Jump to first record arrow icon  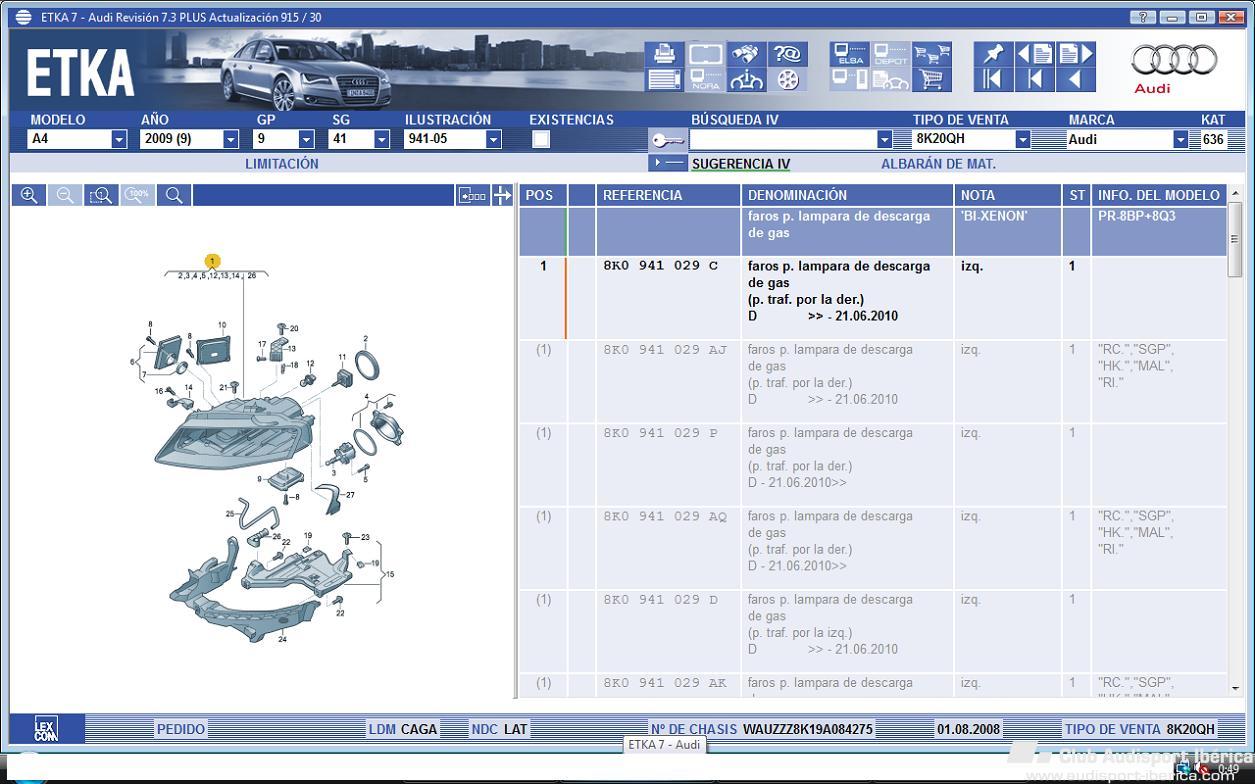coord(993,80)
